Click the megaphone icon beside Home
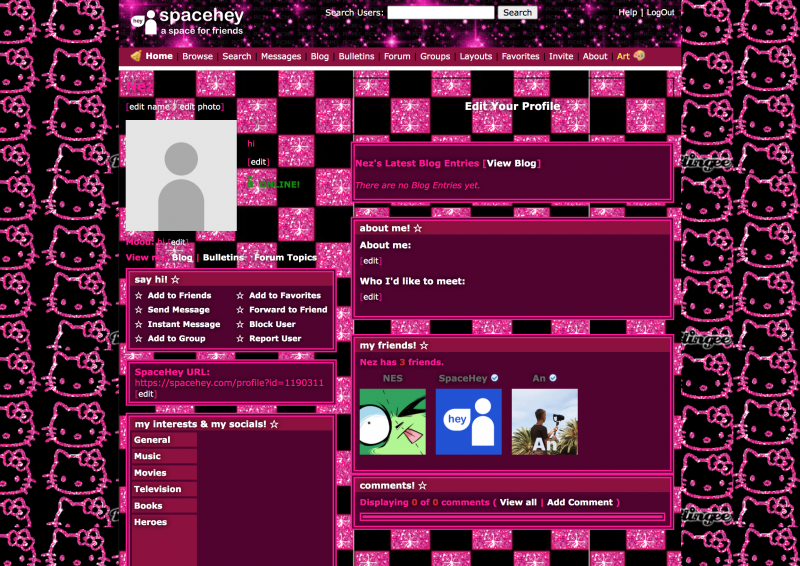800x566 pixels. (x=136, y=56)
